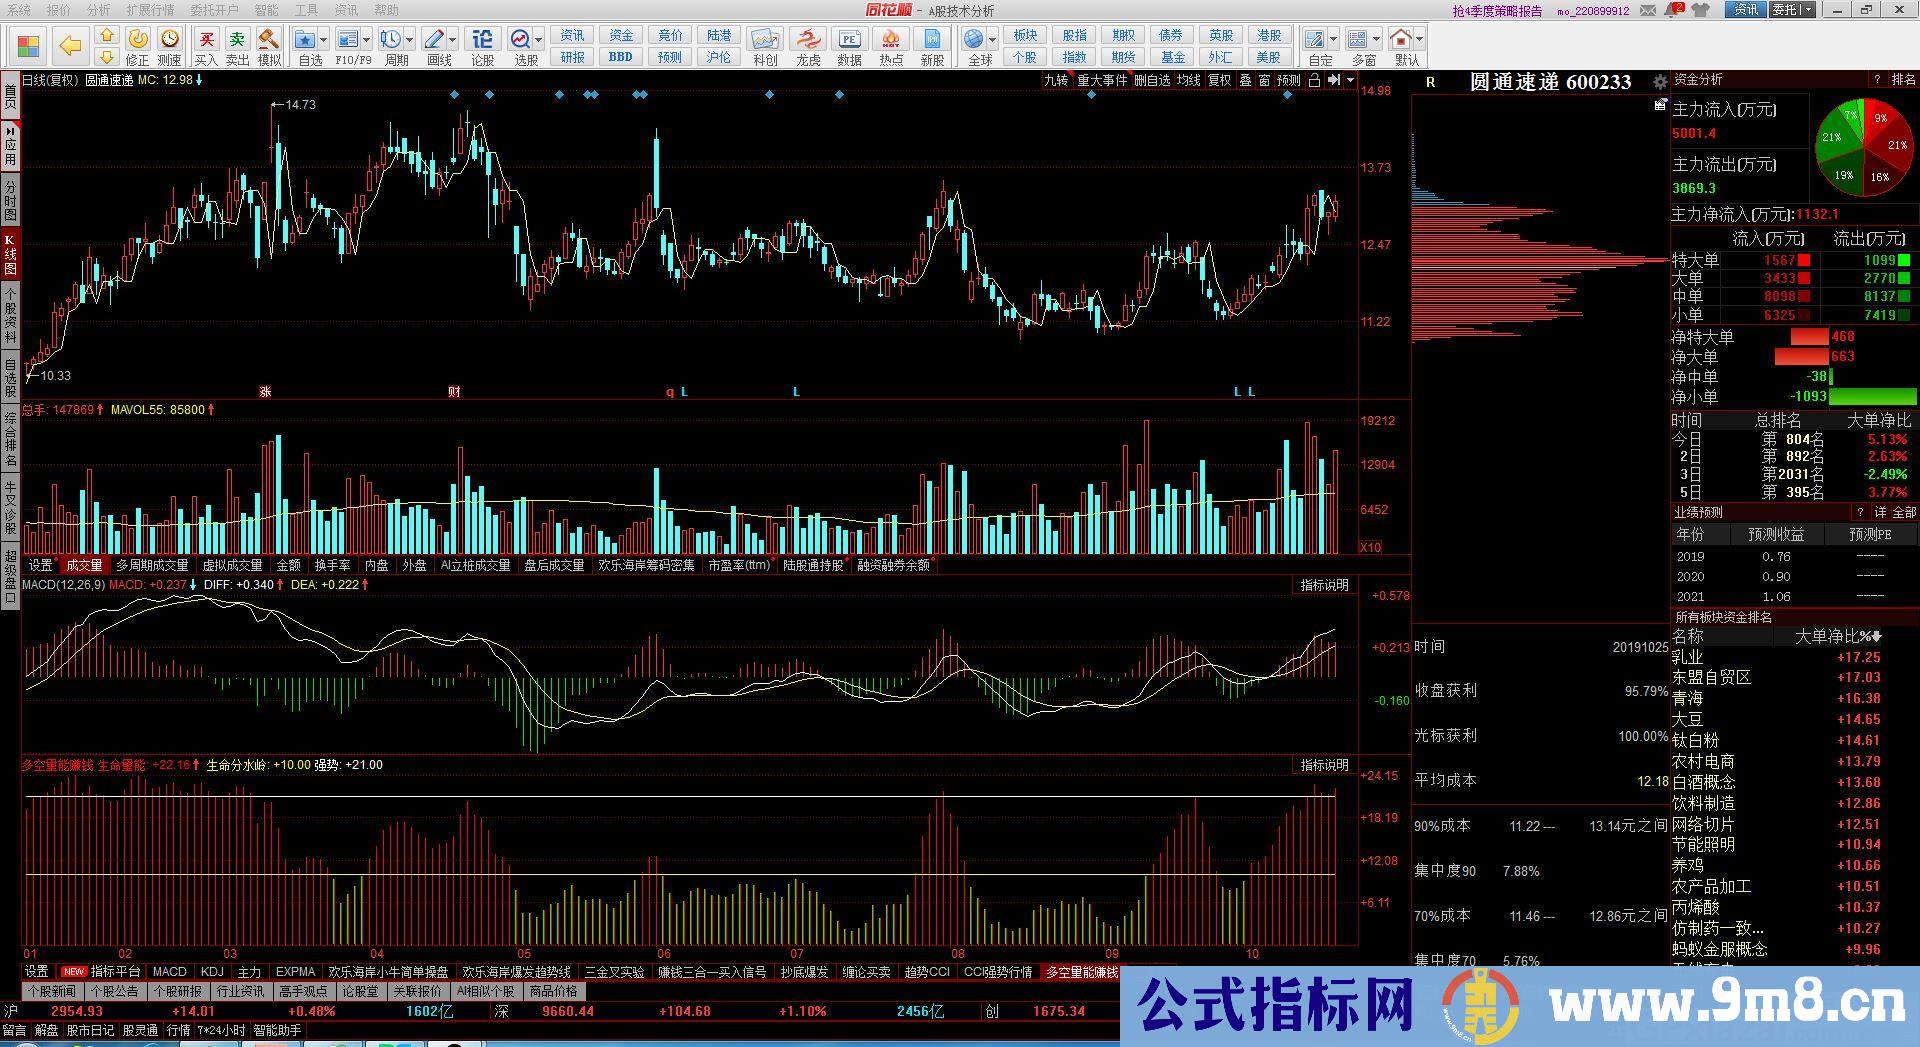The height and width of the screenshot is (1047, 1920).
Task: Toggle the chart lock icon
Action: (x=1314, y=80)
